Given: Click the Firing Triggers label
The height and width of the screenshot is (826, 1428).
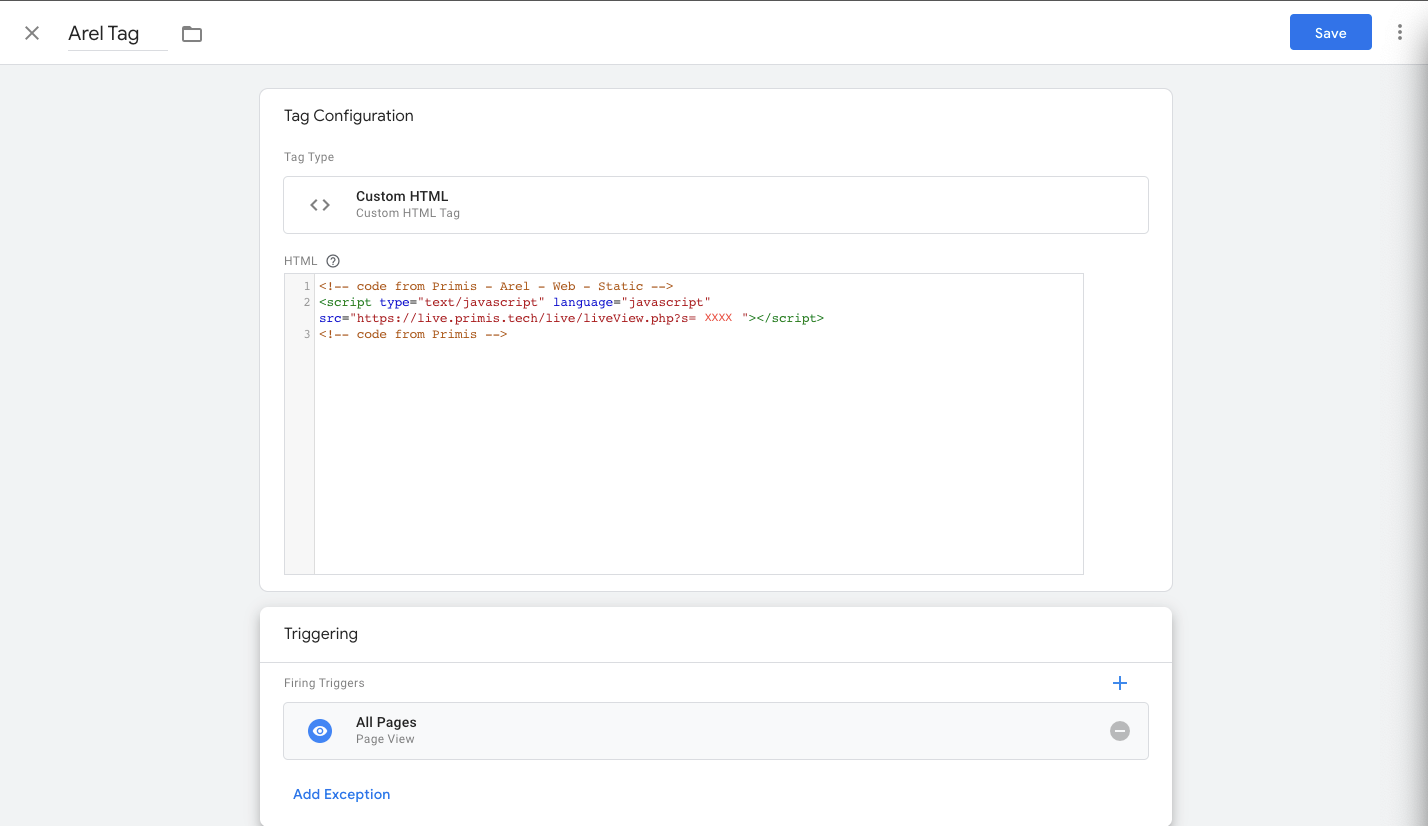Looking at the screenshot, I should coord(324,683).
